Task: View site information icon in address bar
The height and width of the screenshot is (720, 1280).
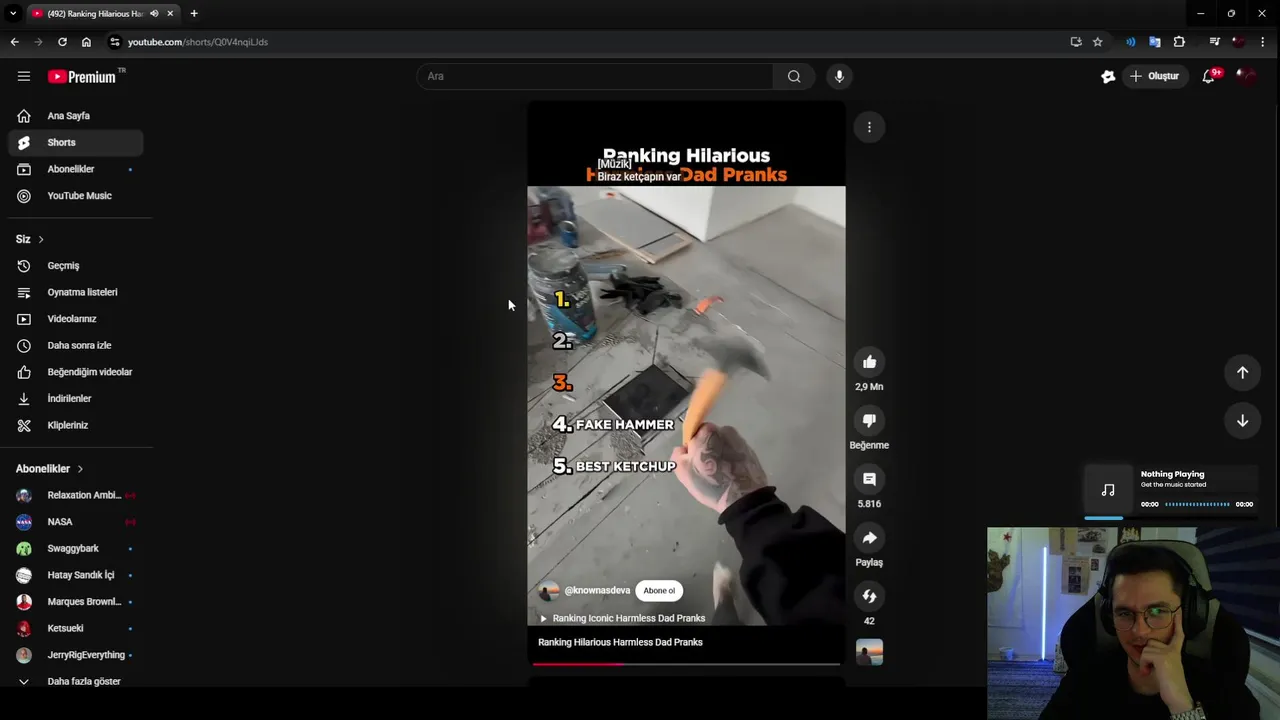Action: [115, 42]
